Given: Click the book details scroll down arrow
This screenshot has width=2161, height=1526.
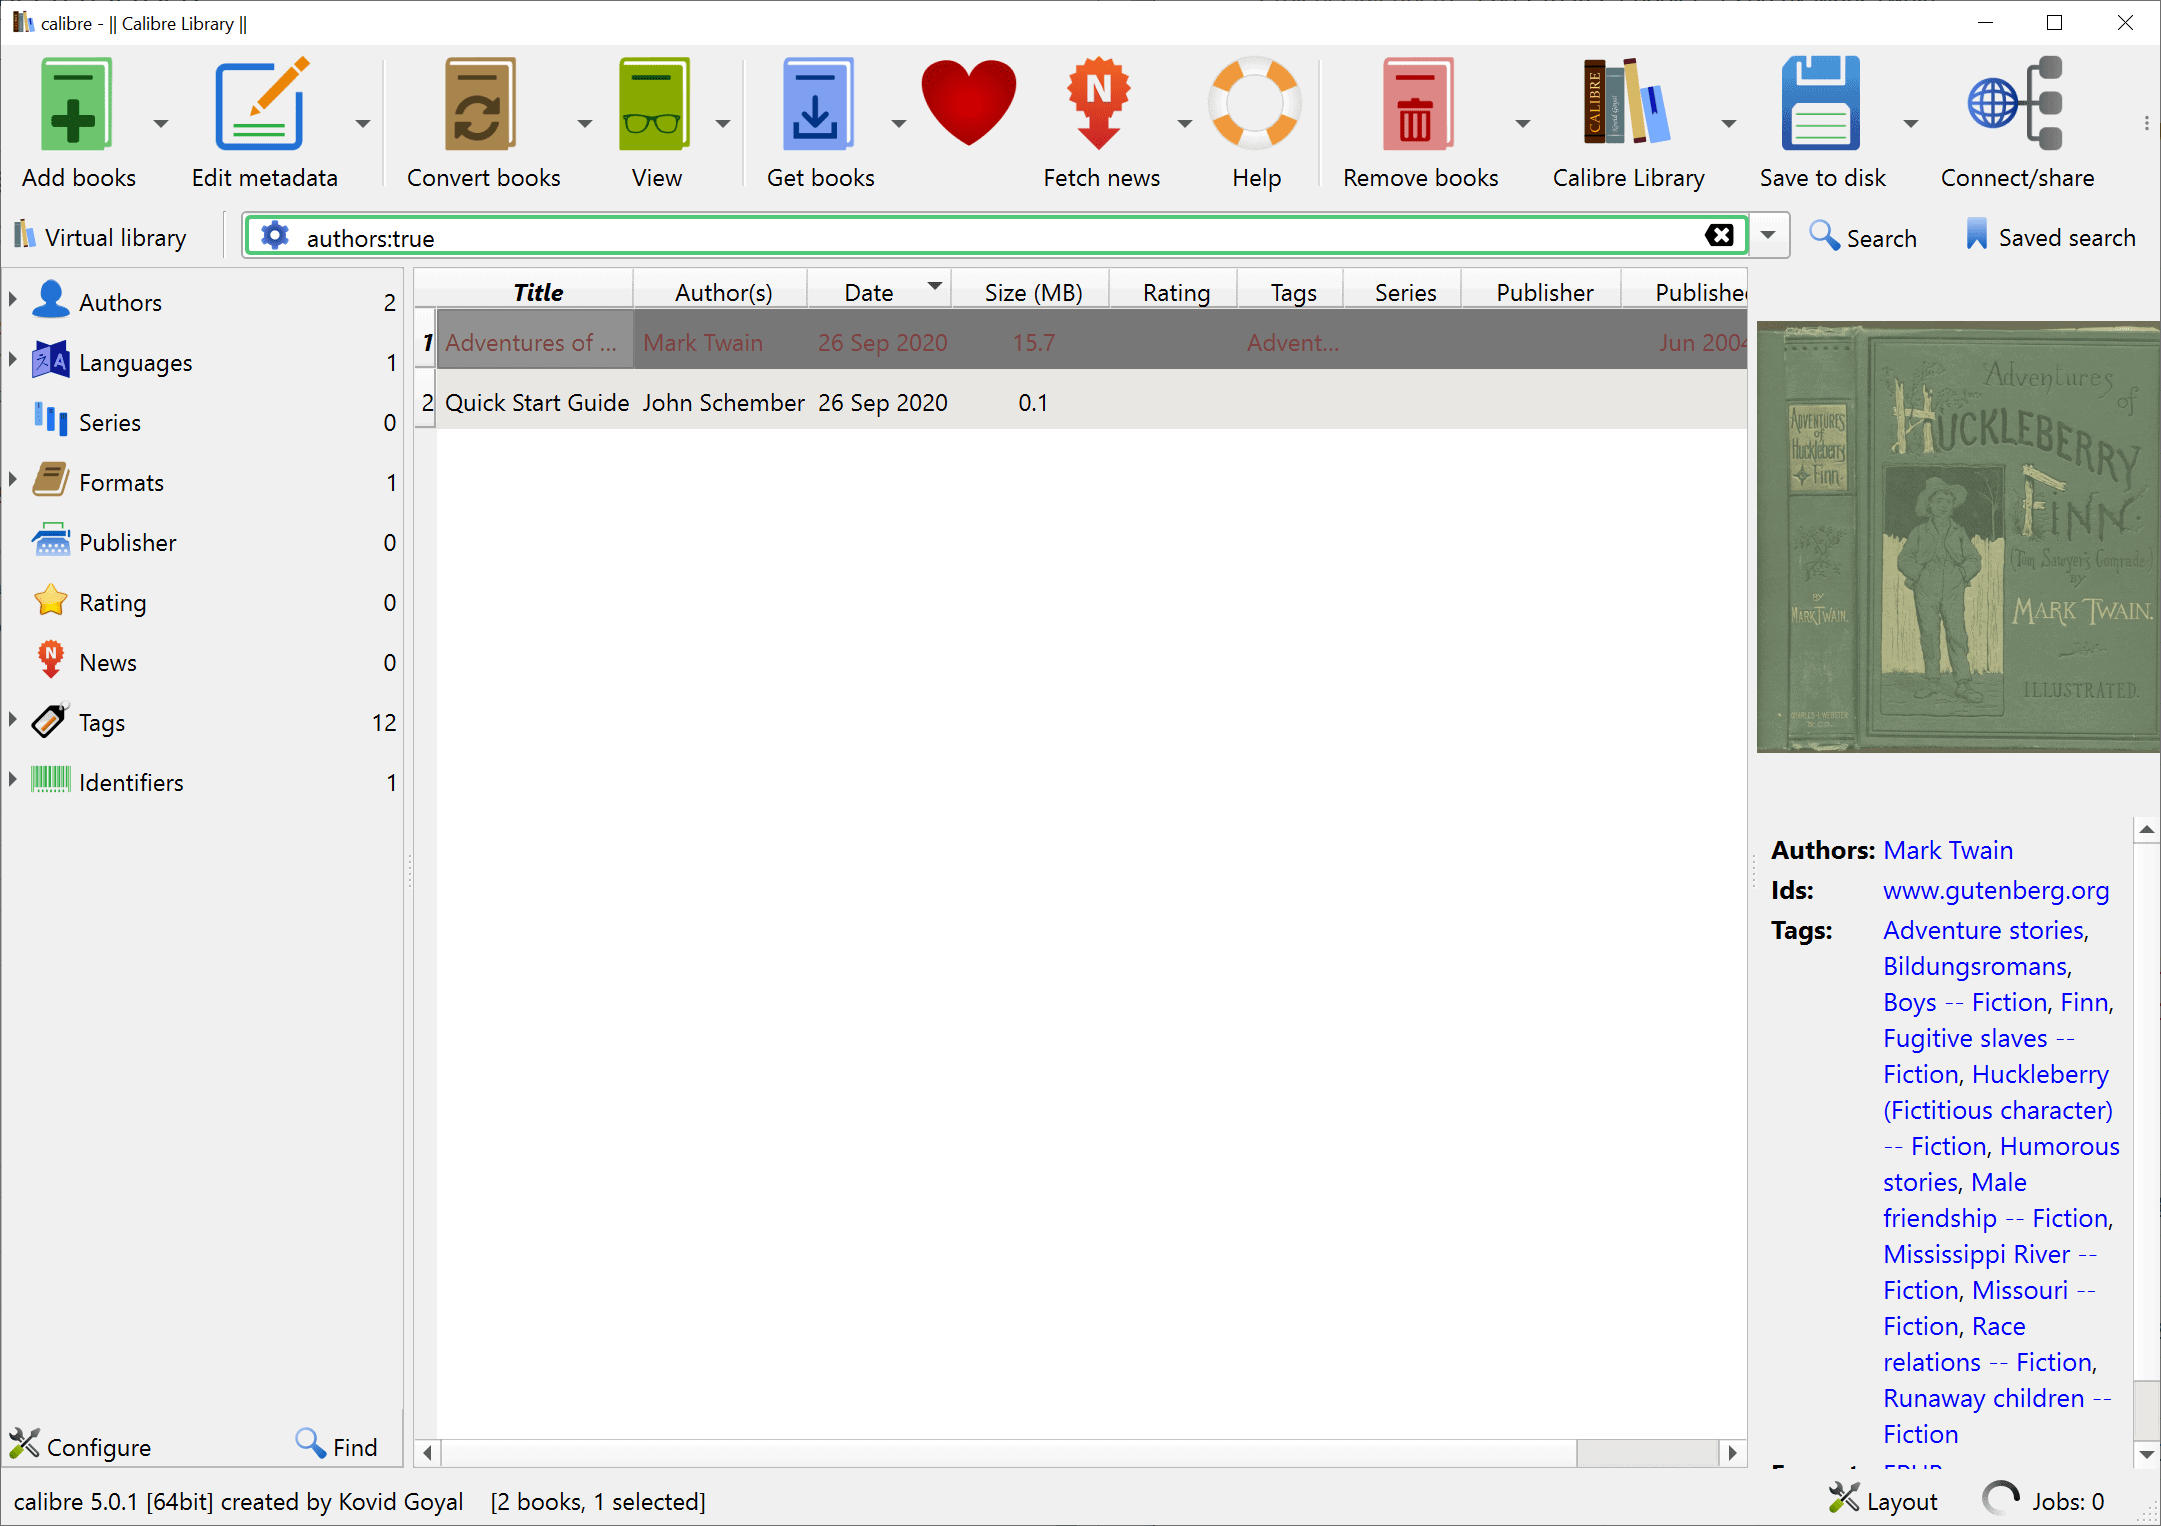Looking at the screenshot, I should point(2146,1454).
